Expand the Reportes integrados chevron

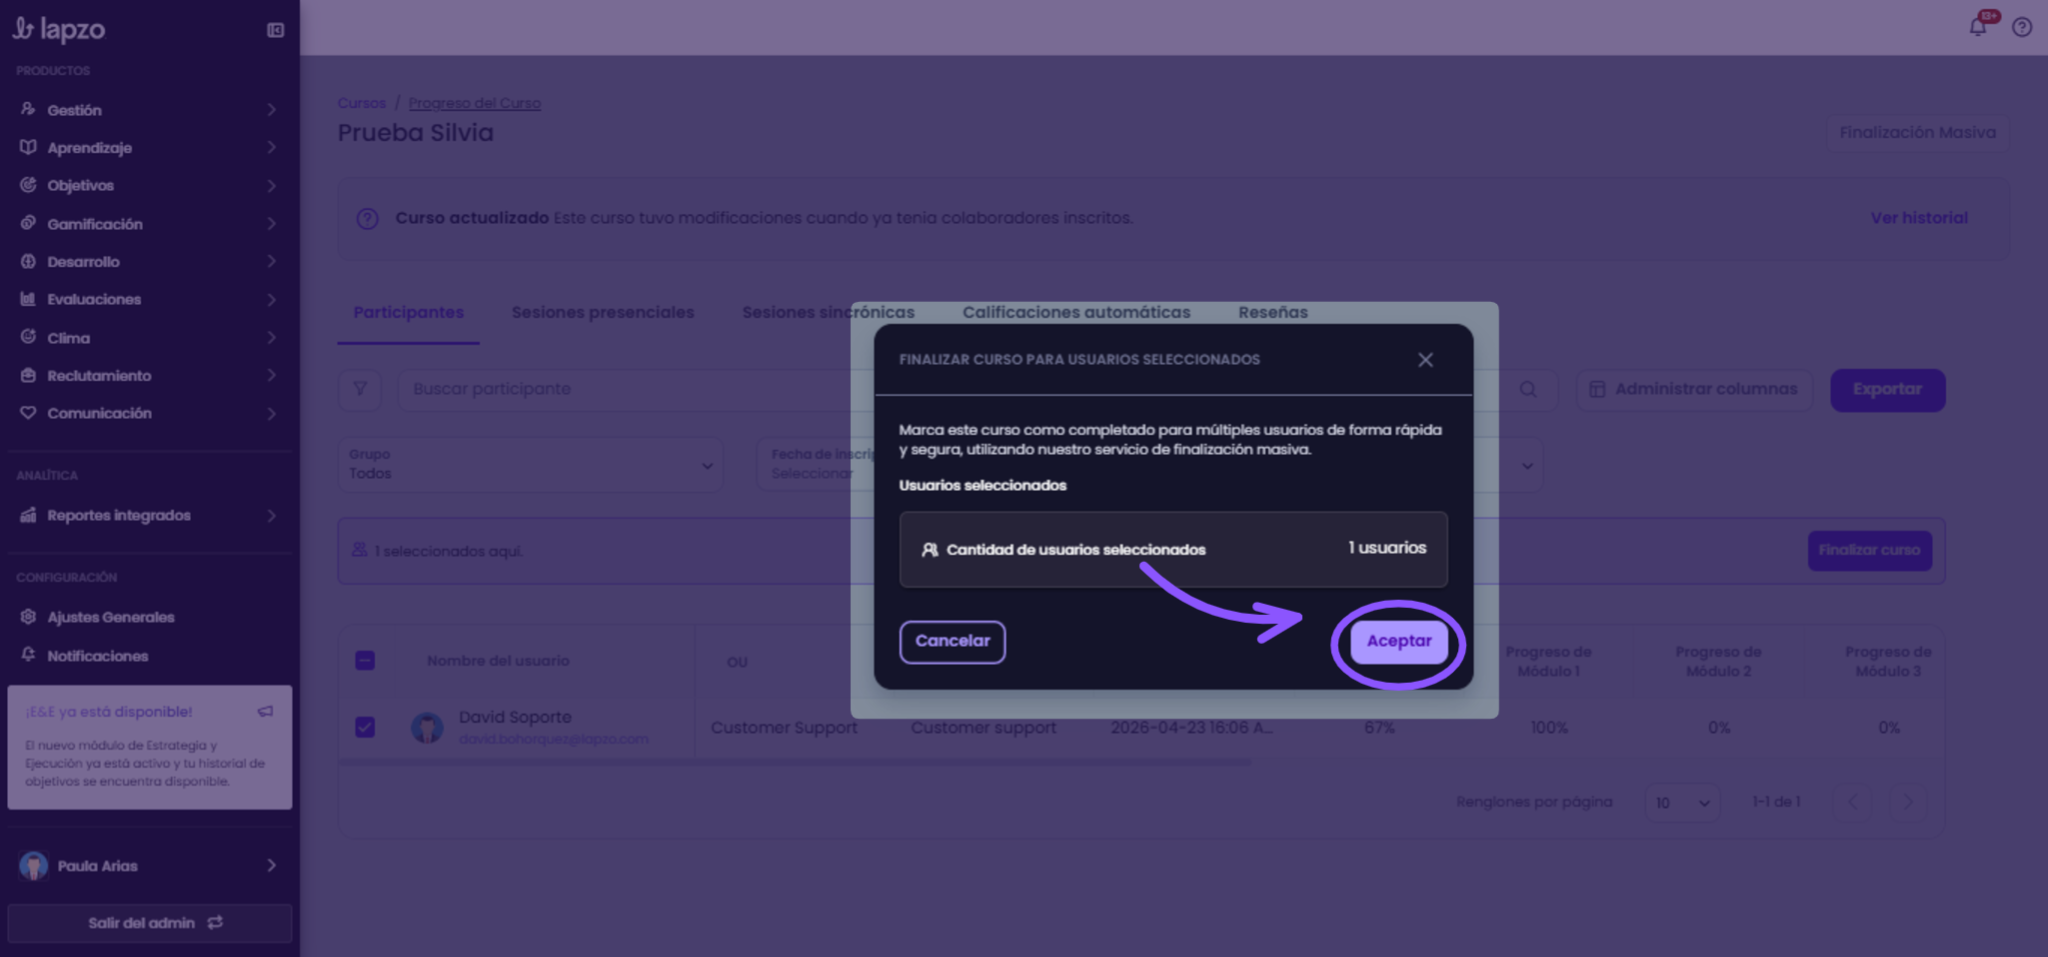[271, 515]
